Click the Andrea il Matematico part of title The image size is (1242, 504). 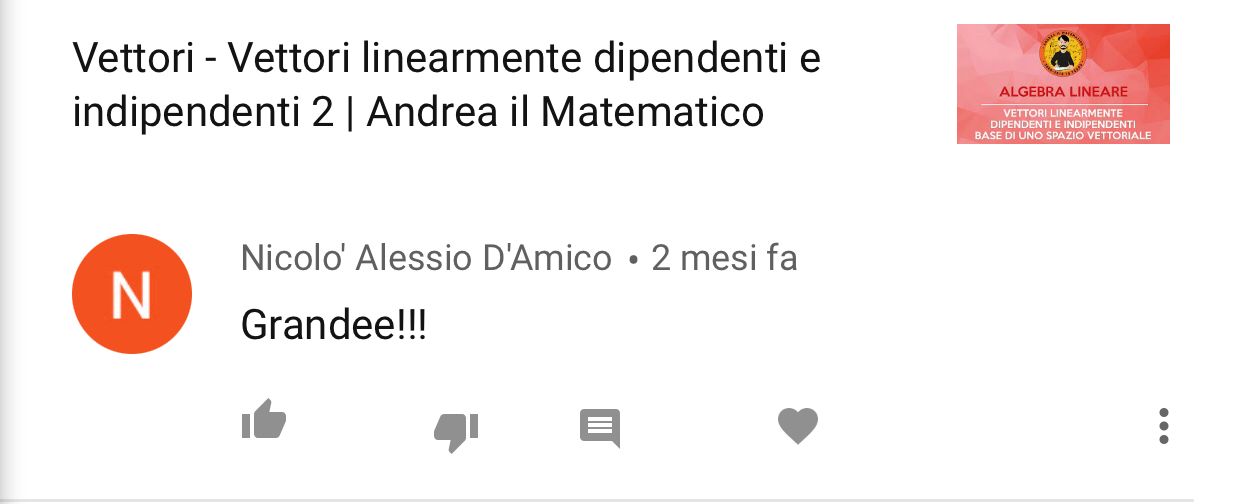pyautogui.click(x=565, y=112)
